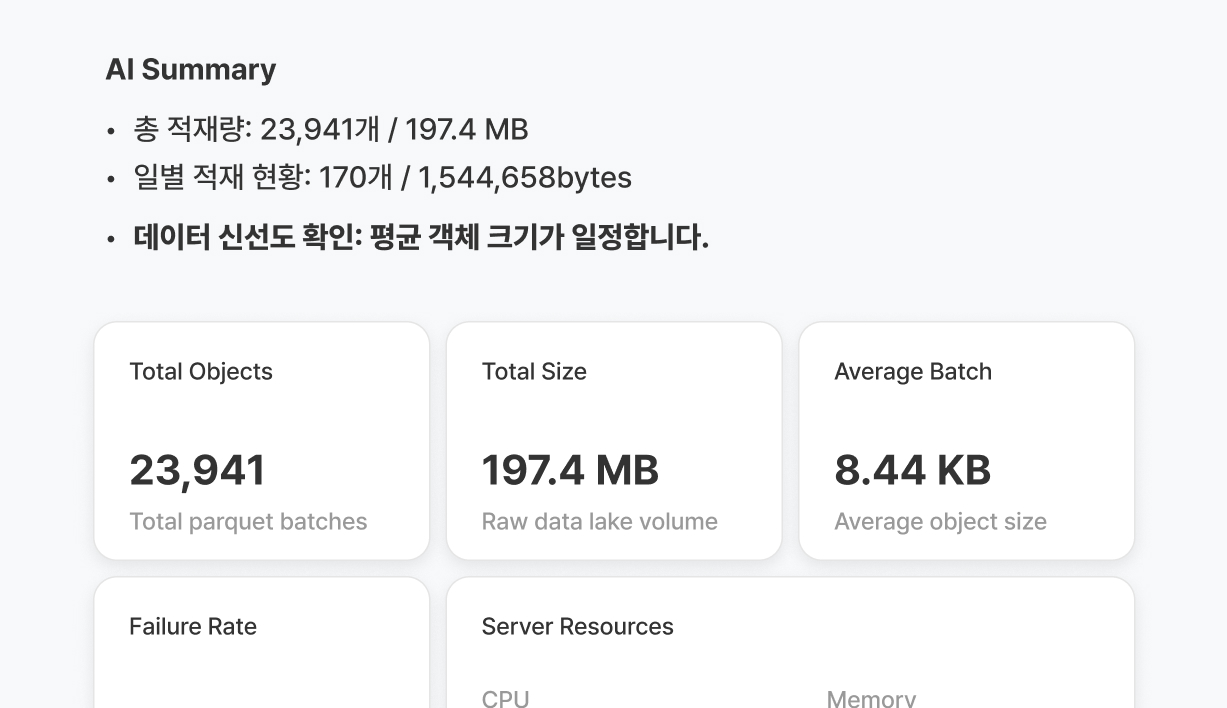Viewport: 1227px width, 708px height.
Task: Click the AI Summary heading
Action: click(x=190, y=70)
